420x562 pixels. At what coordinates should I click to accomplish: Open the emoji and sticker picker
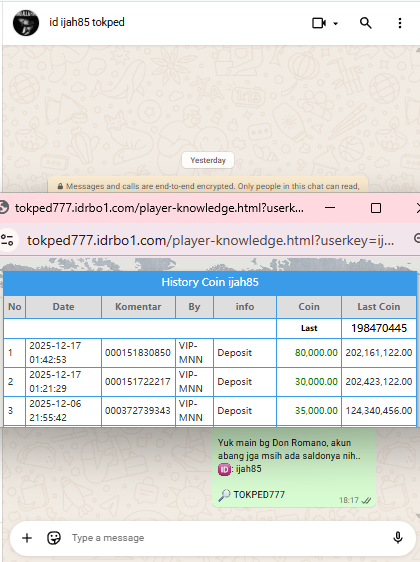coord(54,538)
